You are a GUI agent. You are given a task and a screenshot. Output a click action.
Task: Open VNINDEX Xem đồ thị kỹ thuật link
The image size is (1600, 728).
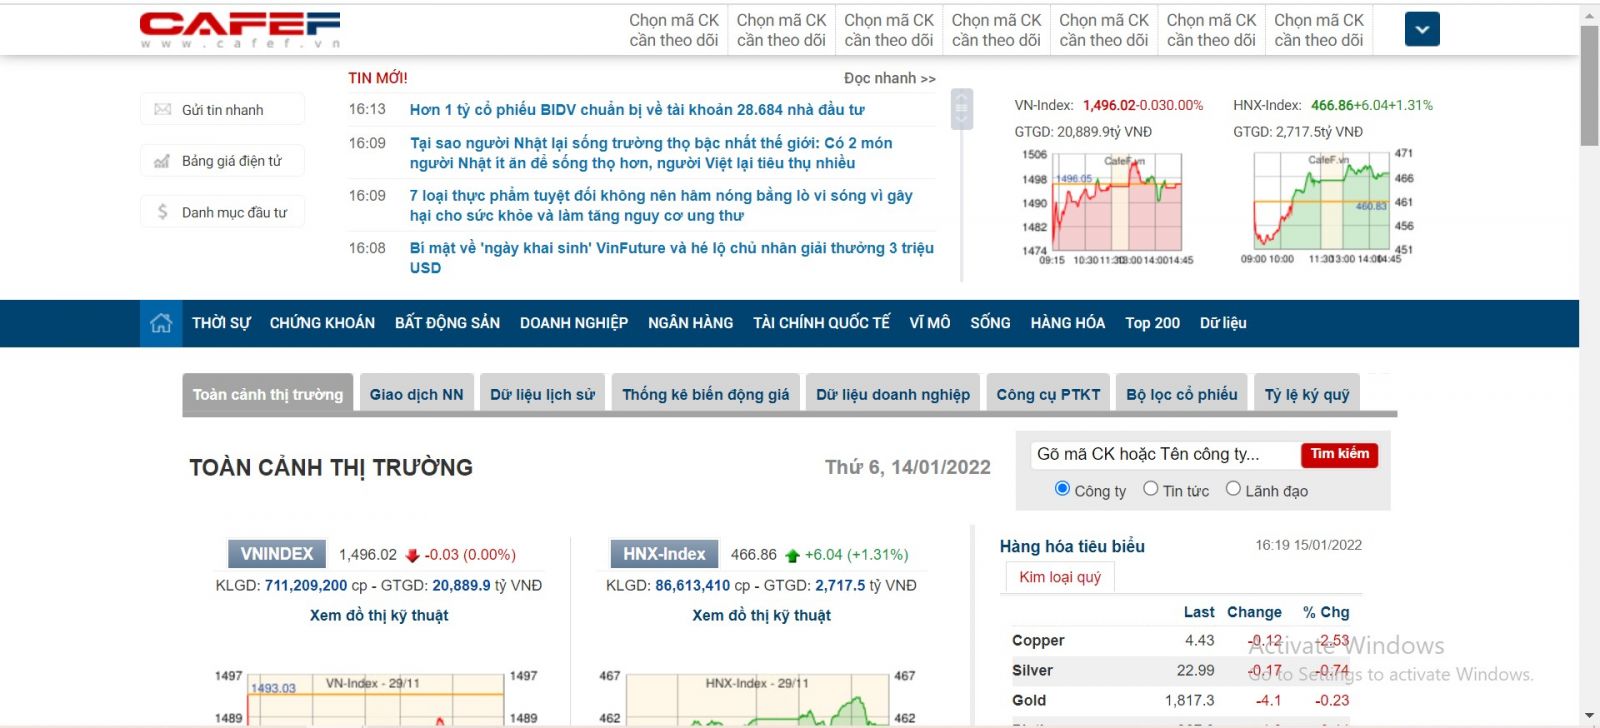click(379, 616)
